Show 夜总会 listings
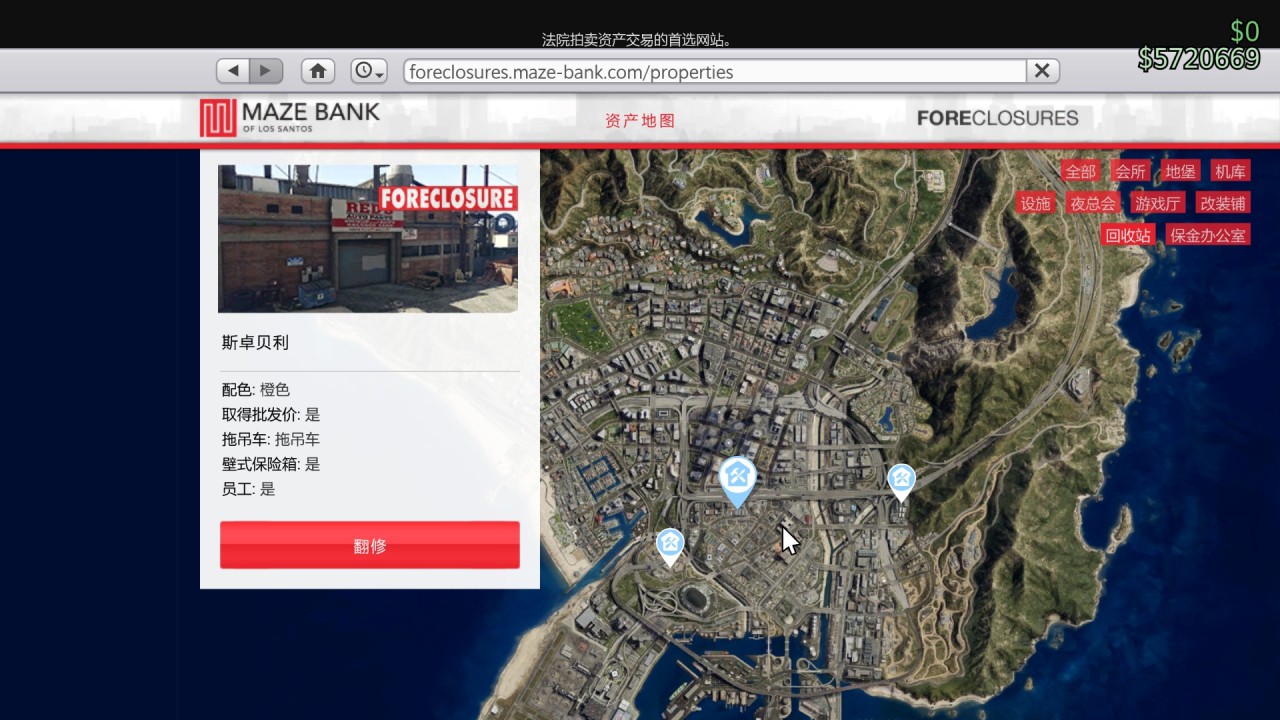Image resolution: width=1280 pixels, height=720 pixels. (1093, 203)
